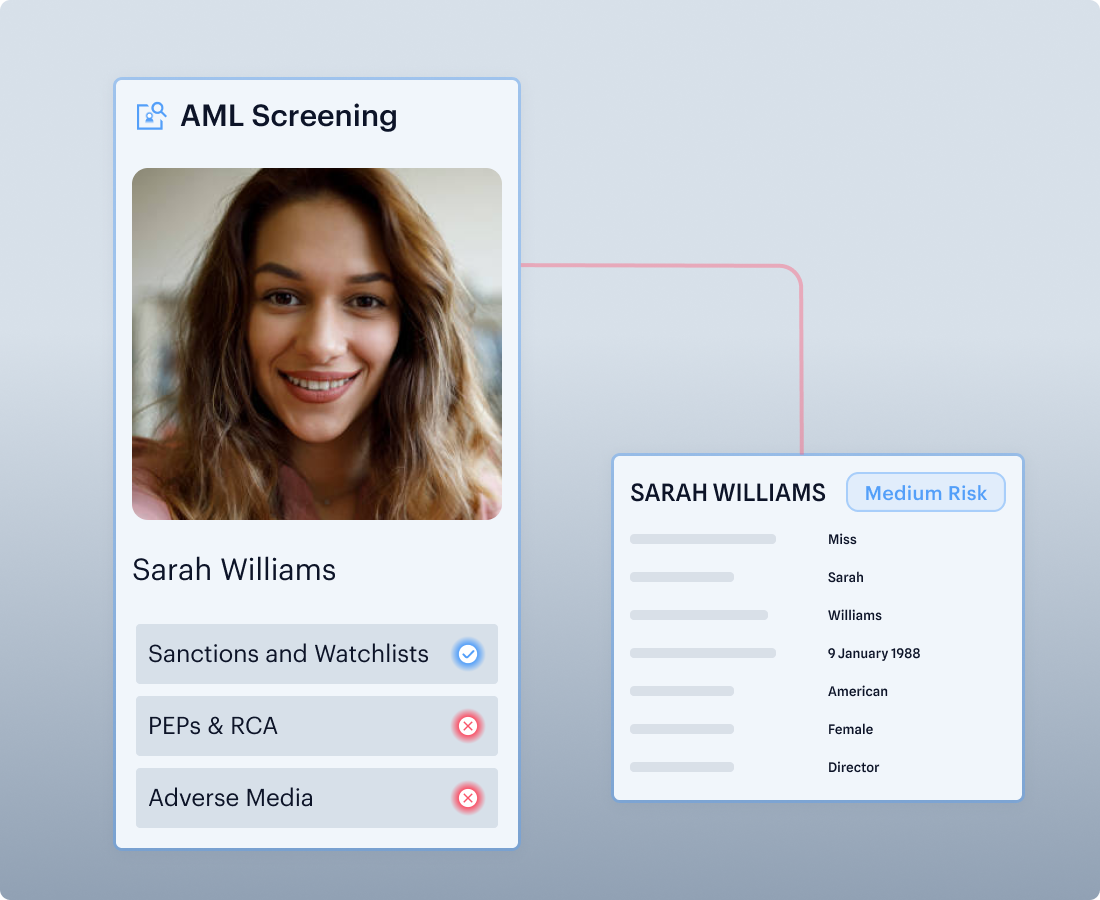Select the Adverse Media row
The height and width of the screenshot is (900, 1100).
point(300,798)
